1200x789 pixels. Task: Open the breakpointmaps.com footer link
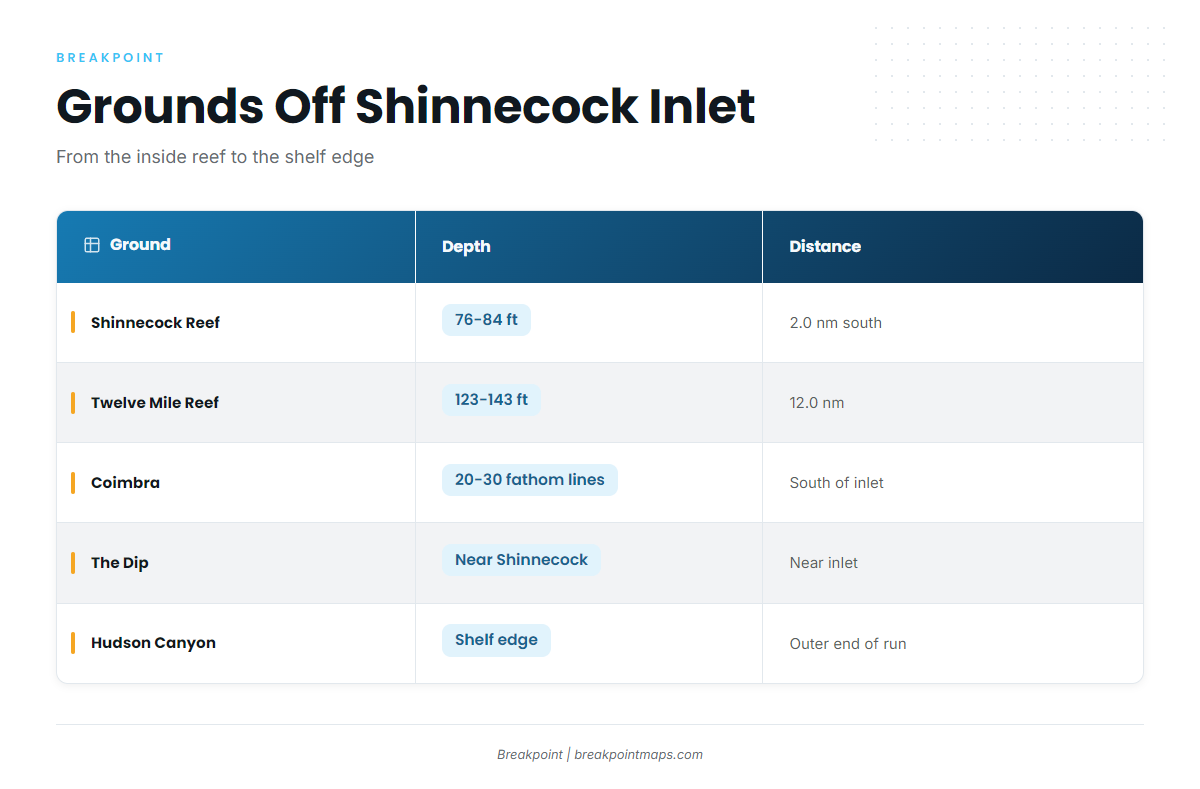click(x=638, y=755)
